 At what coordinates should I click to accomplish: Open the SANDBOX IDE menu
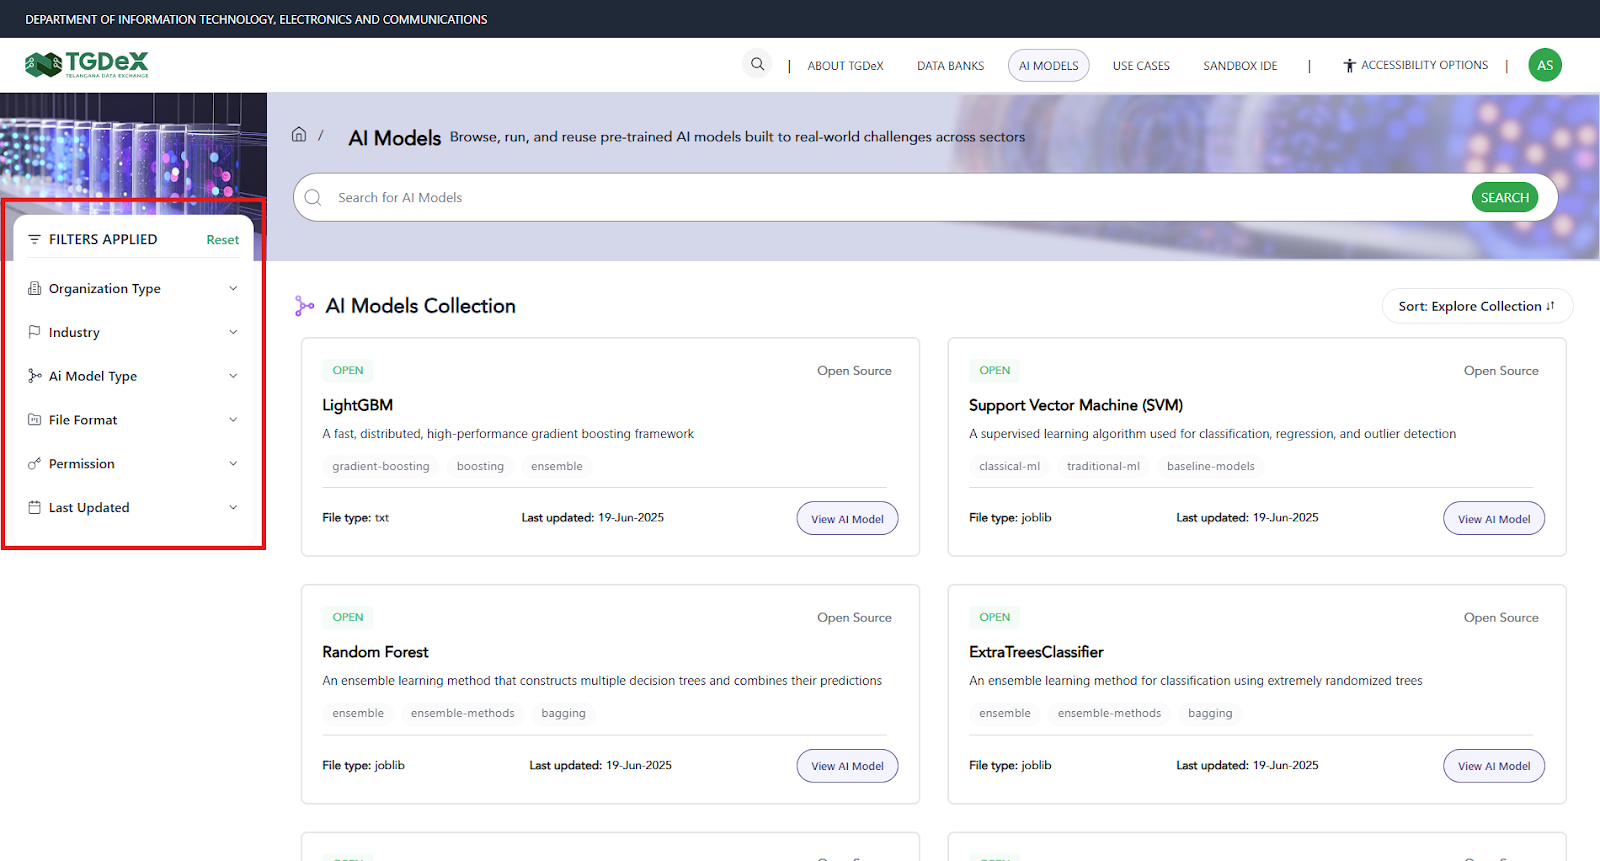tap(1240, 66)
